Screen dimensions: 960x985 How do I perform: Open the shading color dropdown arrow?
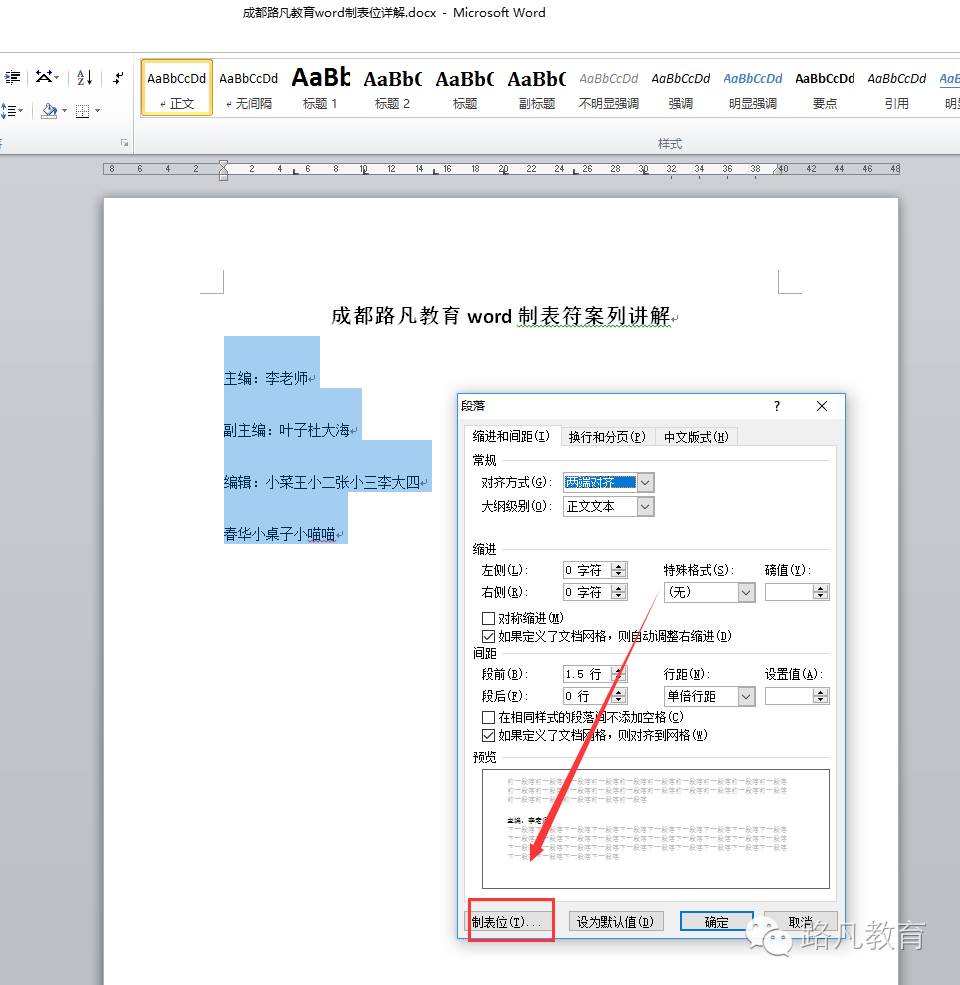tap(64, 111)
